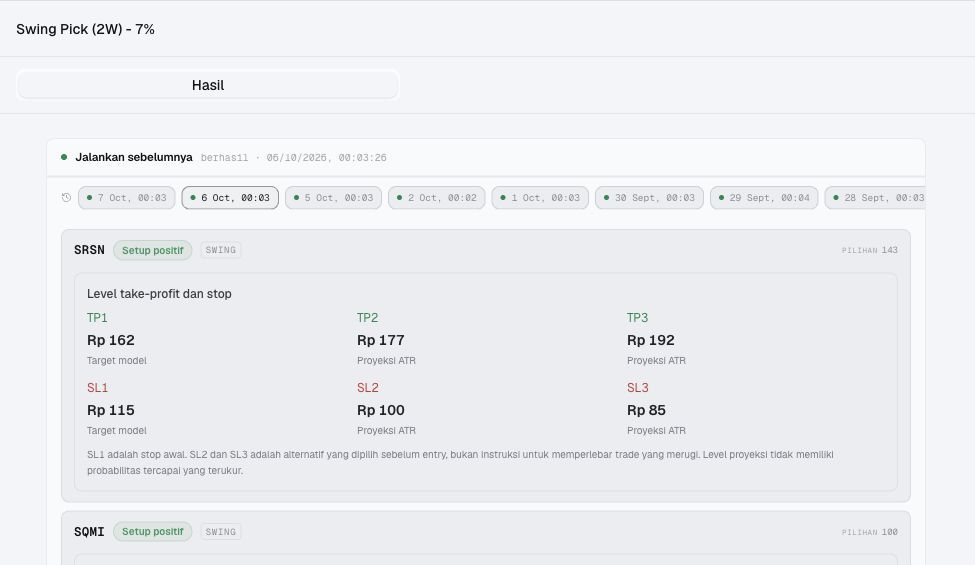Click the history clock icon beside run chips
This screenshot has height=565, width=975.
point(67,198)
